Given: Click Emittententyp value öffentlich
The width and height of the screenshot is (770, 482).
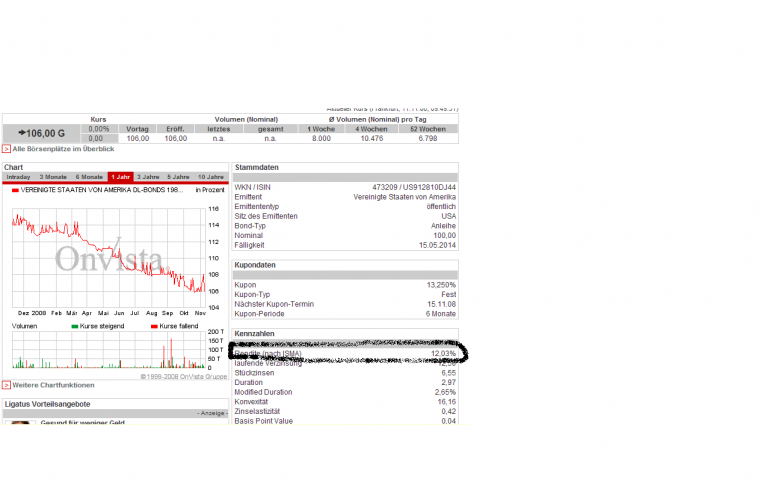Looking at the screenshot, I should [x=441, y=207].
